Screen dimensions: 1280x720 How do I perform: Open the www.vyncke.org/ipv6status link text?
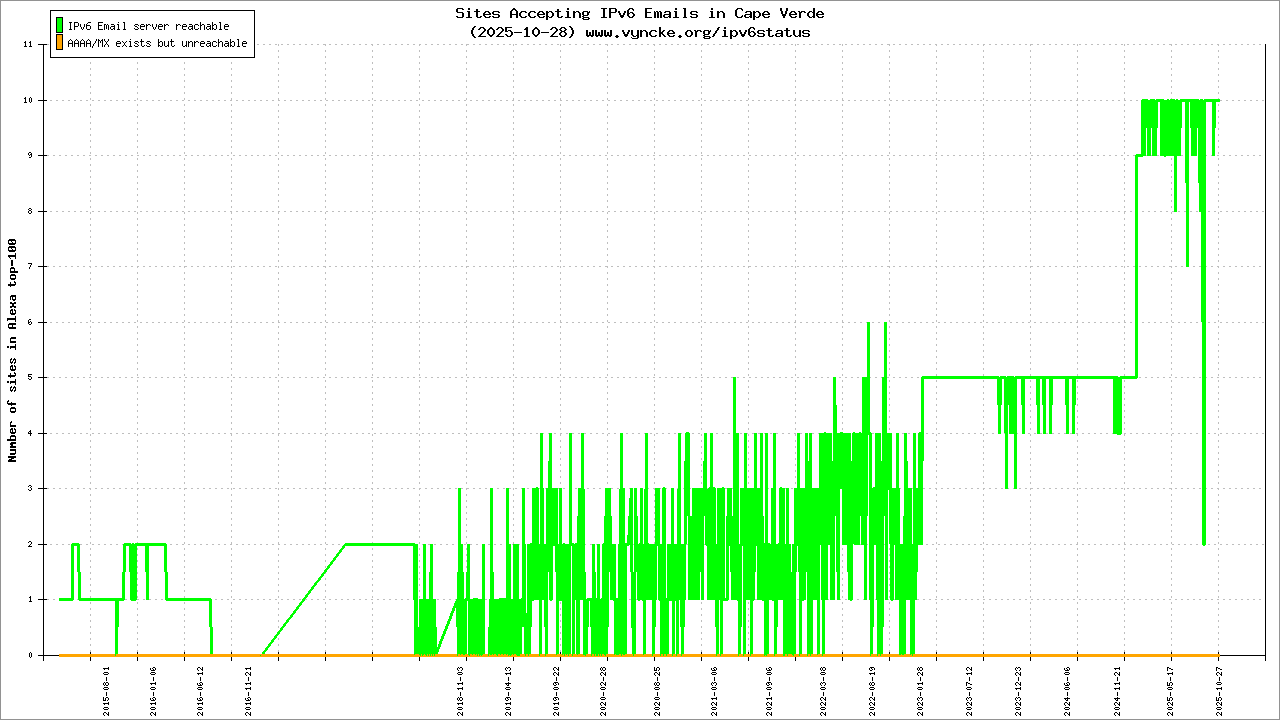[697, 32]
